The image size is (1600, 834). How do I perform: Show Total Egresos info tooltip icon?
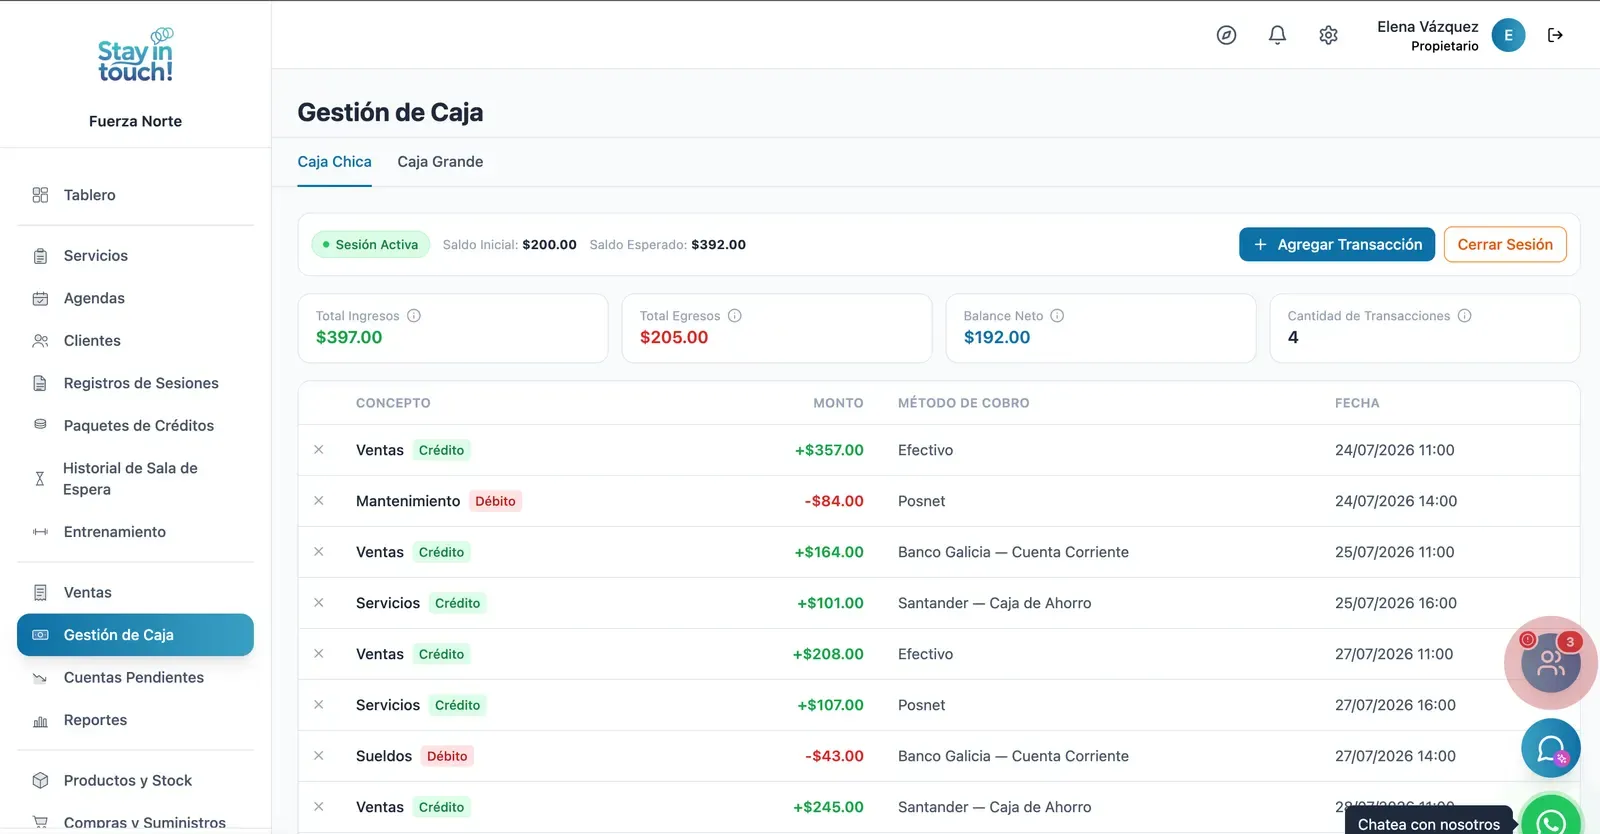pyautogui.click(x=735, y=316)
